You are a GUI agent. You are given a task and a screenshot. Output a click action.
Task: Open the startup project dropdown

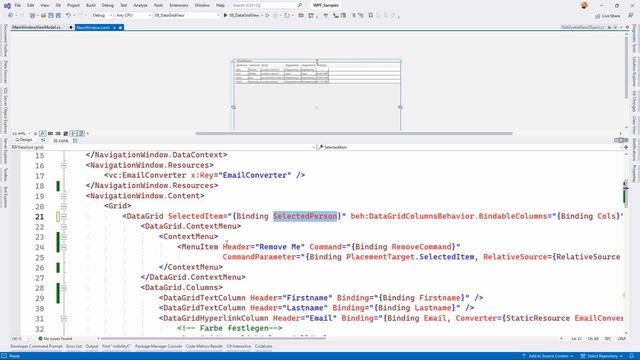(187, 15)
